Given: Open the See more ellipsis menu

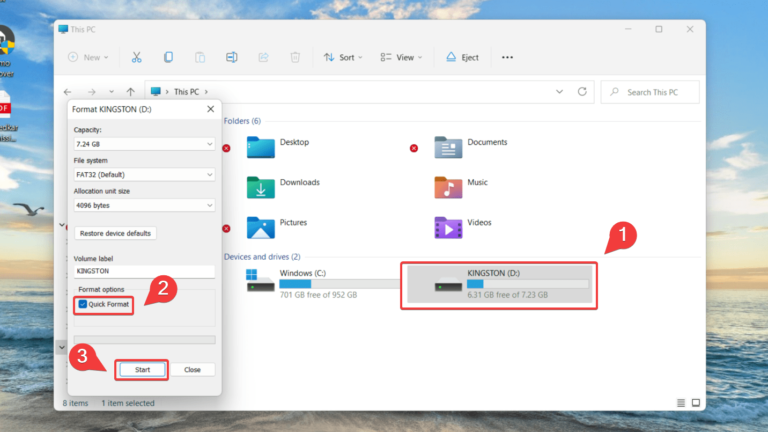Looking at the screenshot, I should tap(507, 57).
